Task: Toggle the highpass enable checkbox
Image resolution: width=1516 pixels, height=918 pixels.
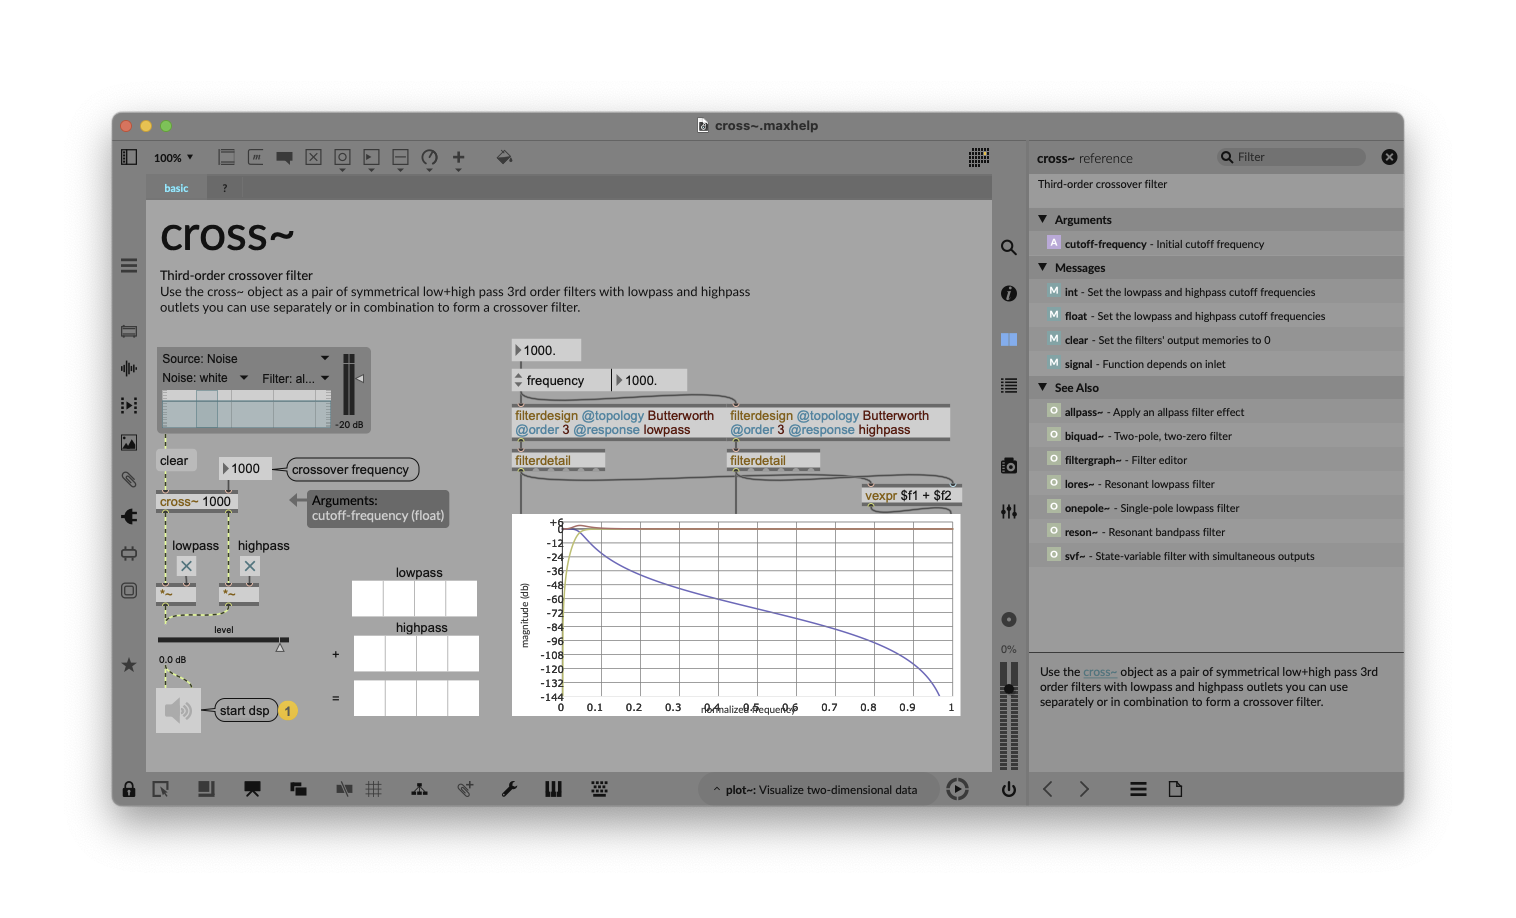Action: pos(250,566)
